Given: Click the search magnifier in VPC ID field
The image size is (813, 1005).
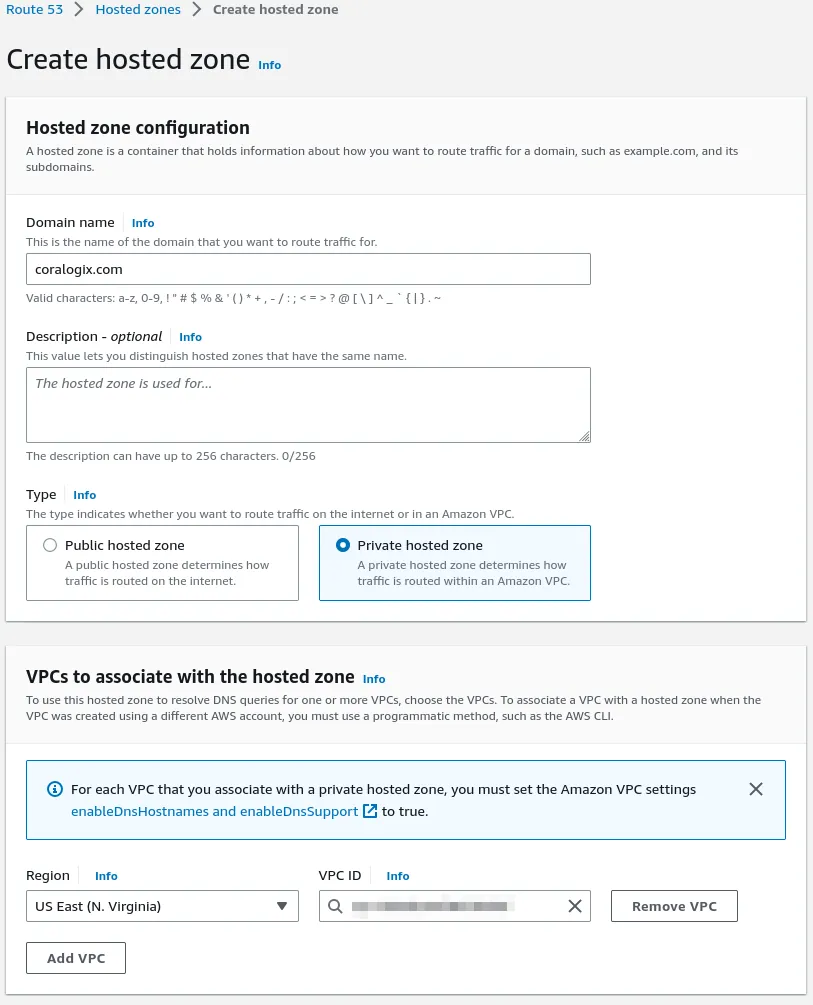Looking at the screenshot, I should pyautogui.click(x=335, y=906).
